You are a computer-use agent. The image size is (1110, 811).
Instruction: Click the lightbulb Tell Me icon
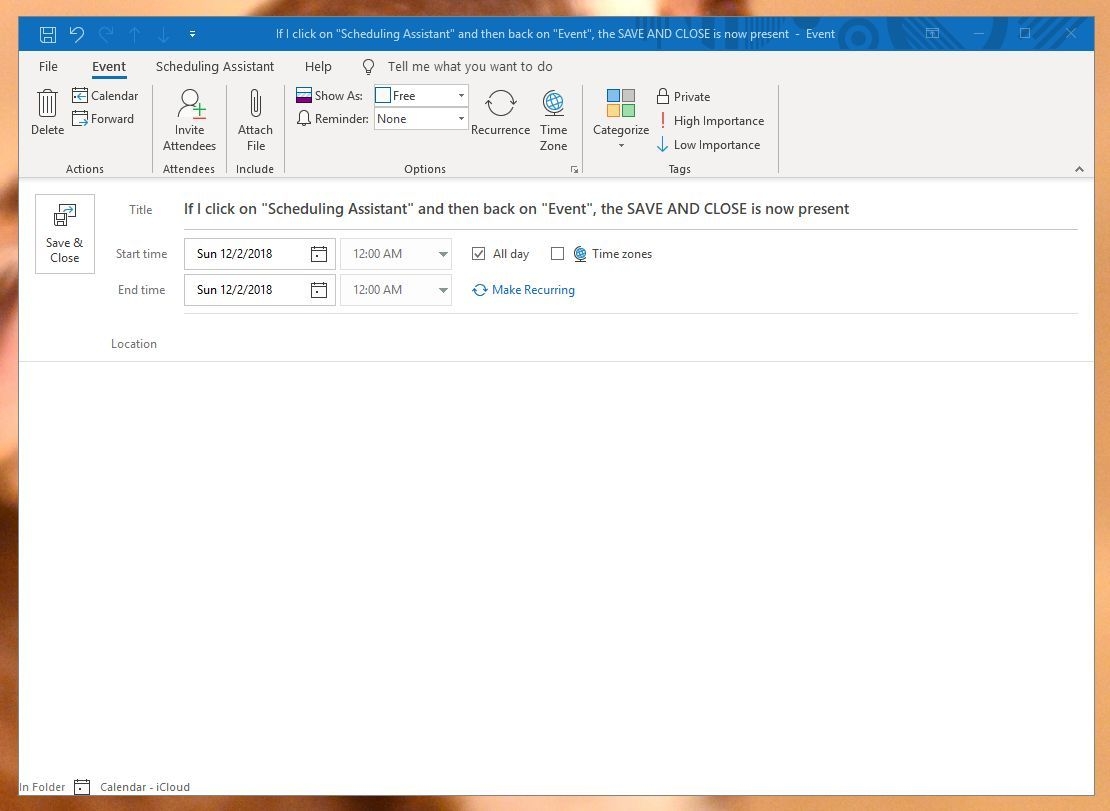368,67
